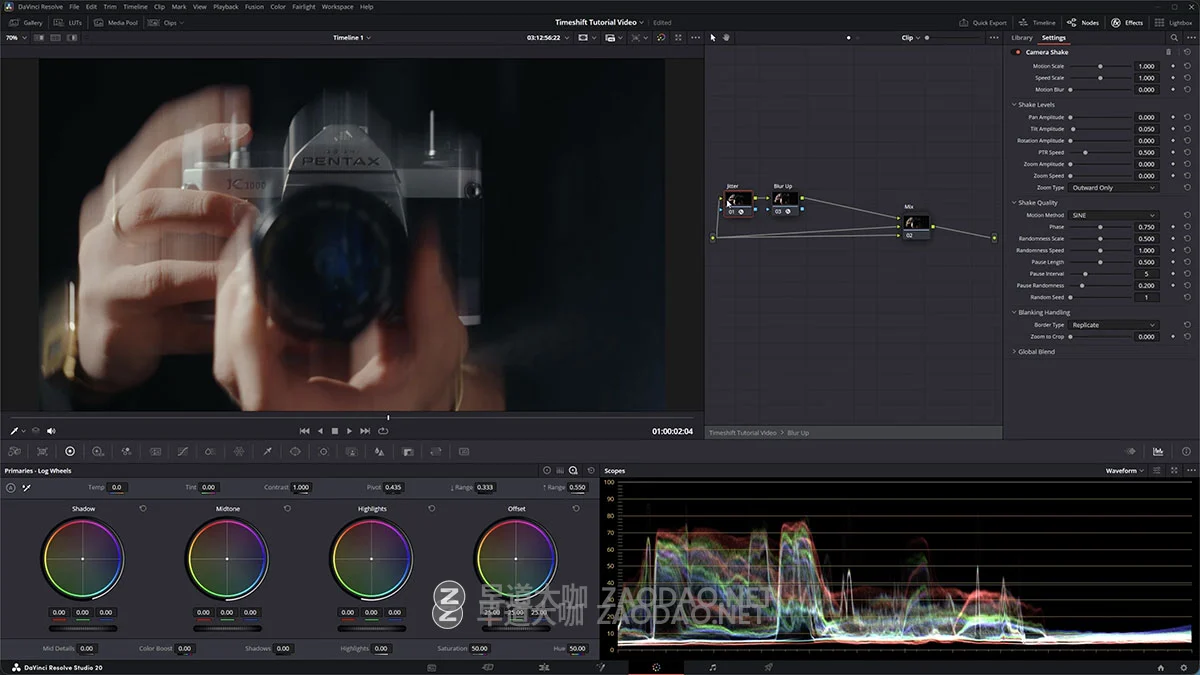
Task: Open project settings gear icon
Action: point(1186,667)
